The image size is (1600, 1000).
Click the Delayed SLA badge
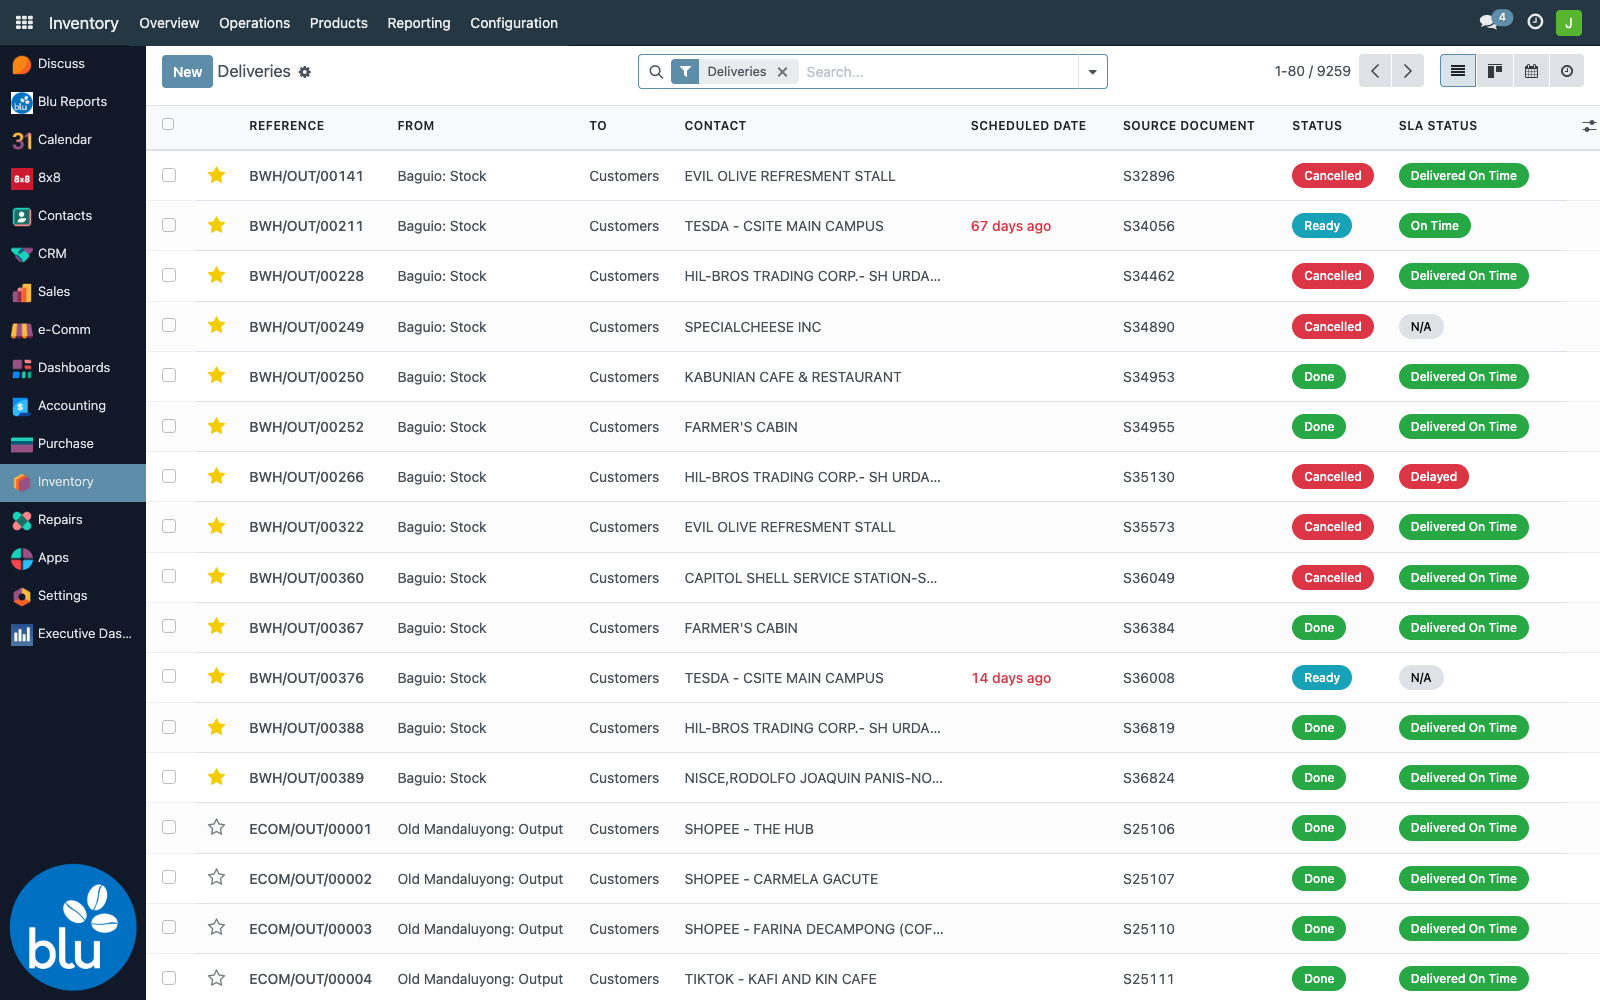click(1433, 477)
